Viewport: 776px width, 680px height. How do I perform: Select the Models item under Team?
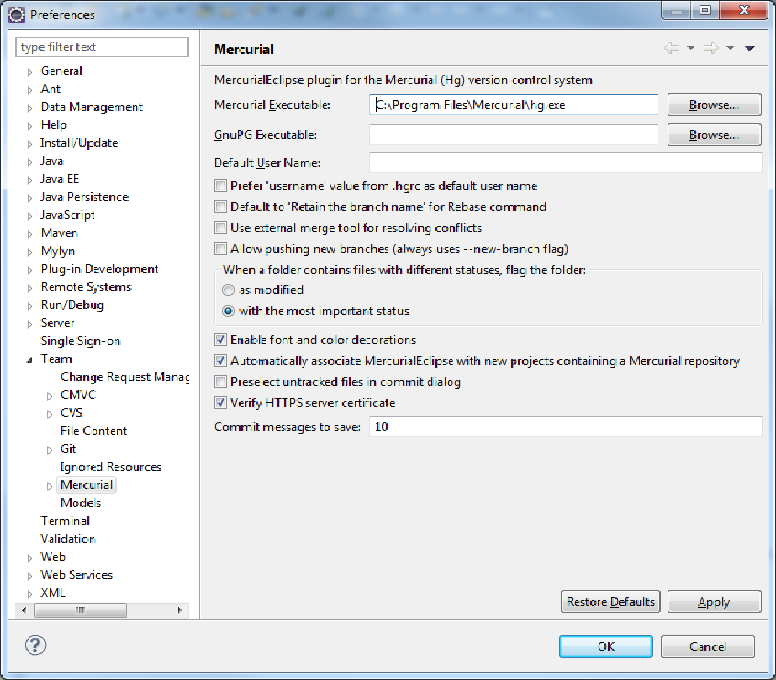tap(81, 503)
